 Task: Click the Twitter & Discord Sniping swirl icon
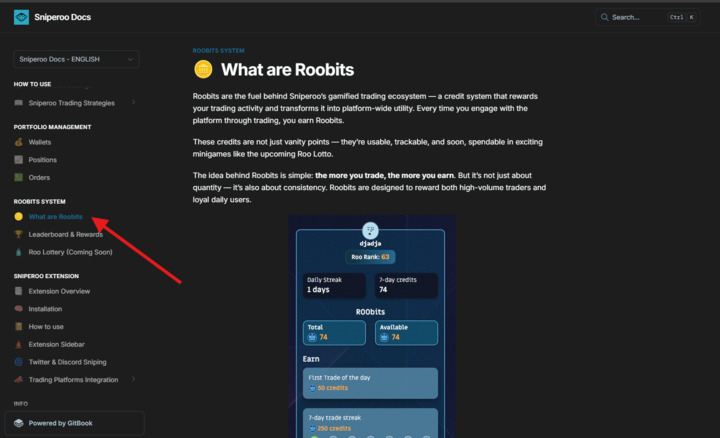pos(18,362)
